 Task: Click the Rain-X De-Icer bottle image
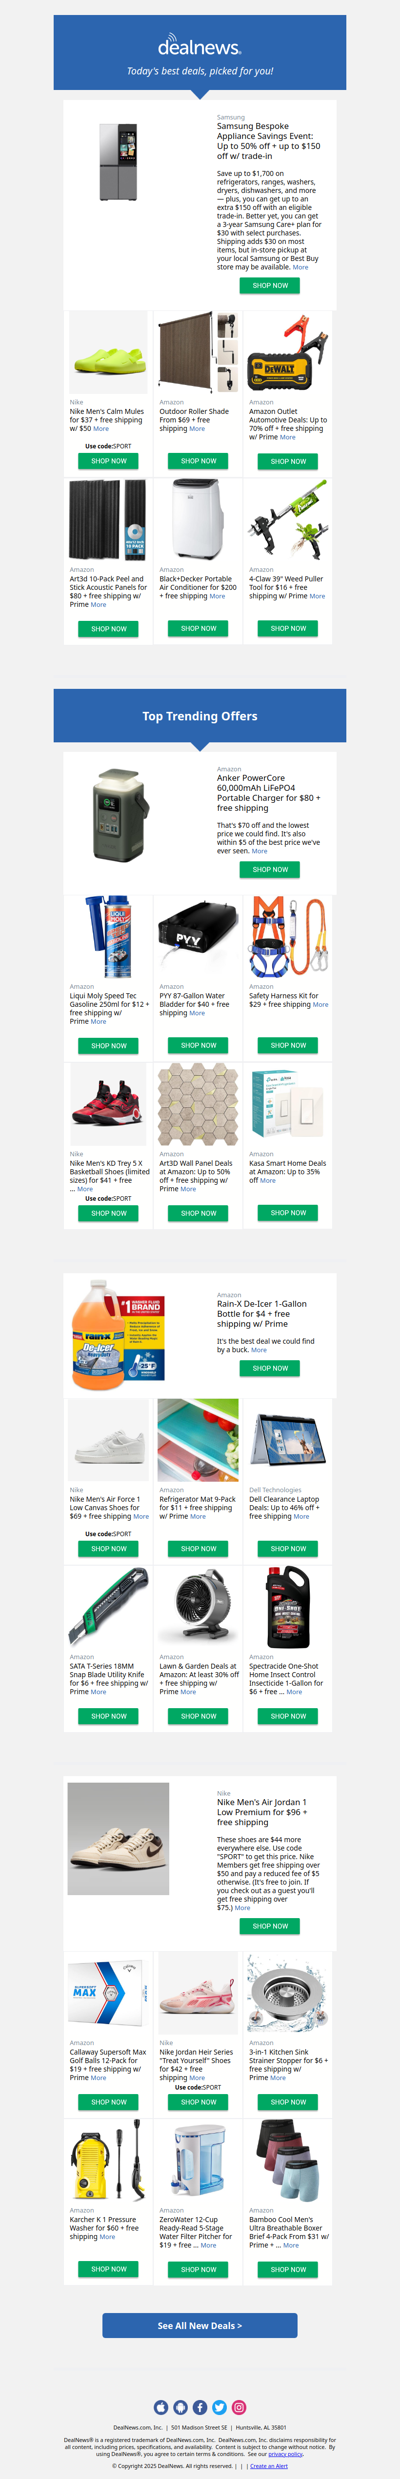click(120, 1333)
